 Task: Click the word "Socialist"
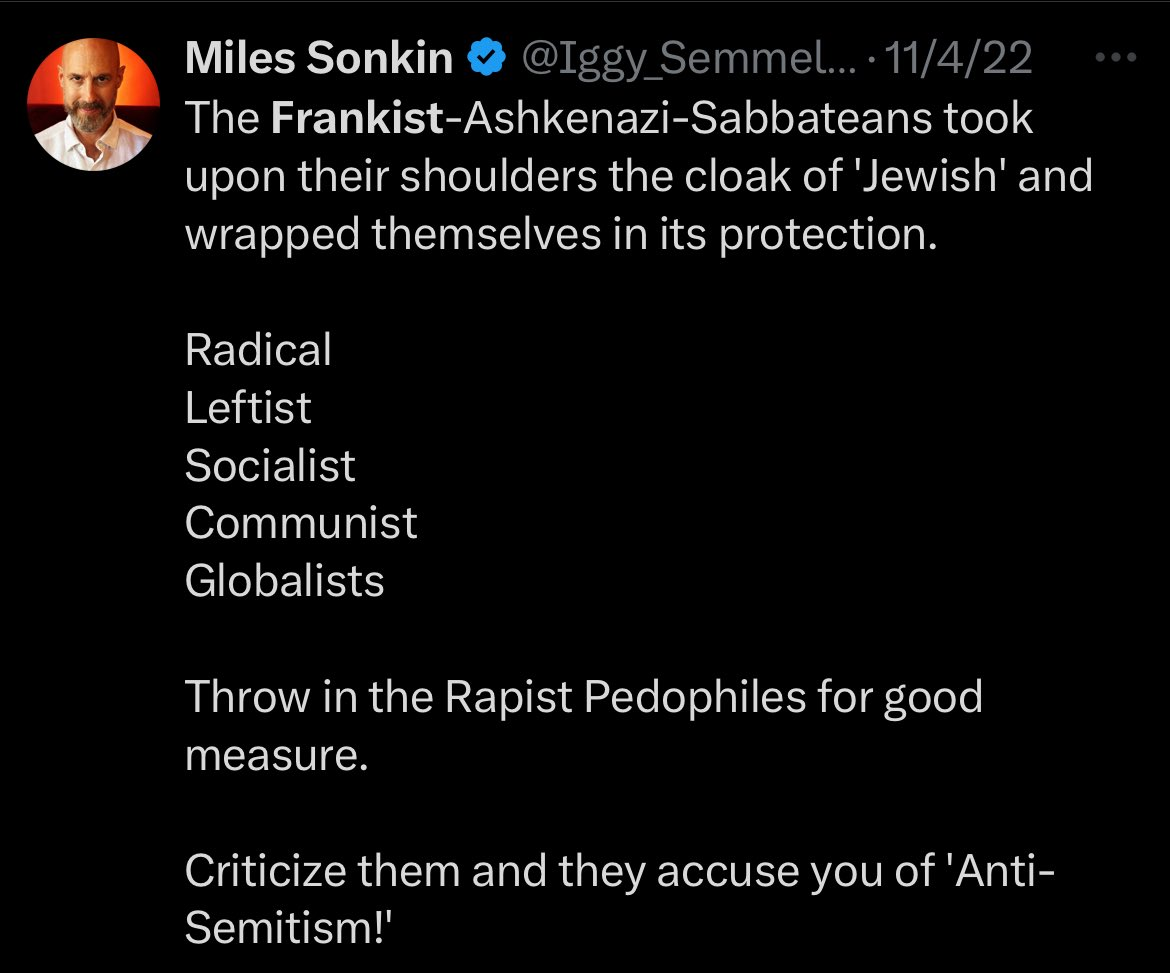pyautogui.click(x=270, y=466)
